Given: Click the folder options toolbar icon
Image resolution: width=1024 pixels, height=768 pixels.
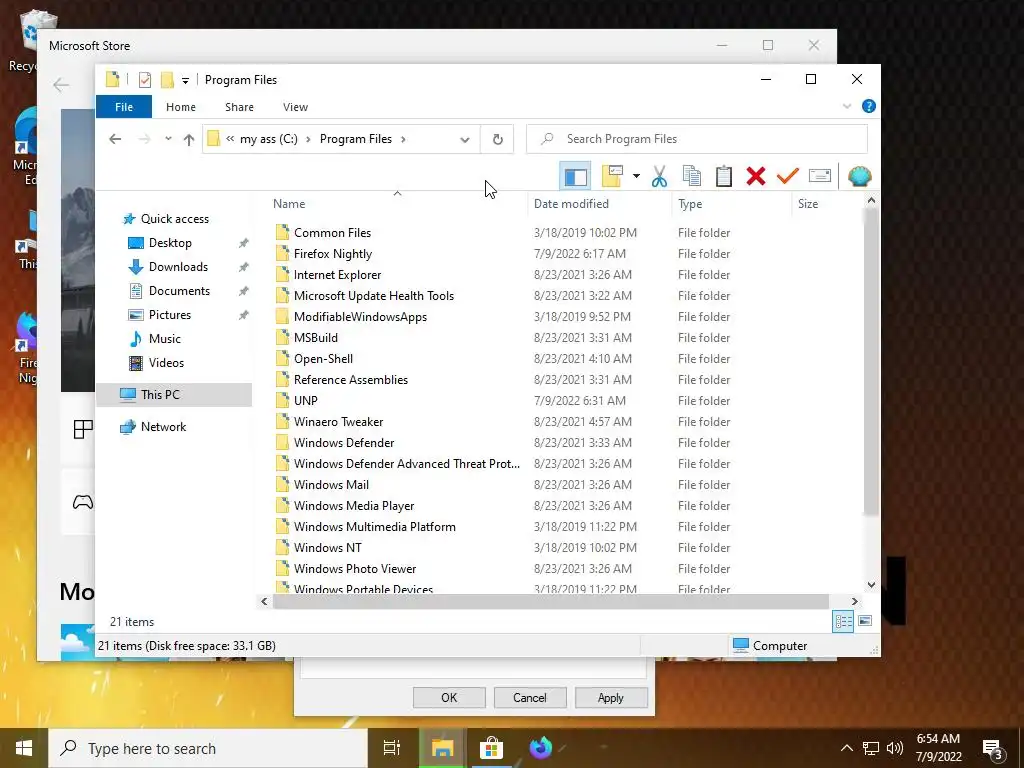Looking at the screenshot, I should click(x=612, y=176).
